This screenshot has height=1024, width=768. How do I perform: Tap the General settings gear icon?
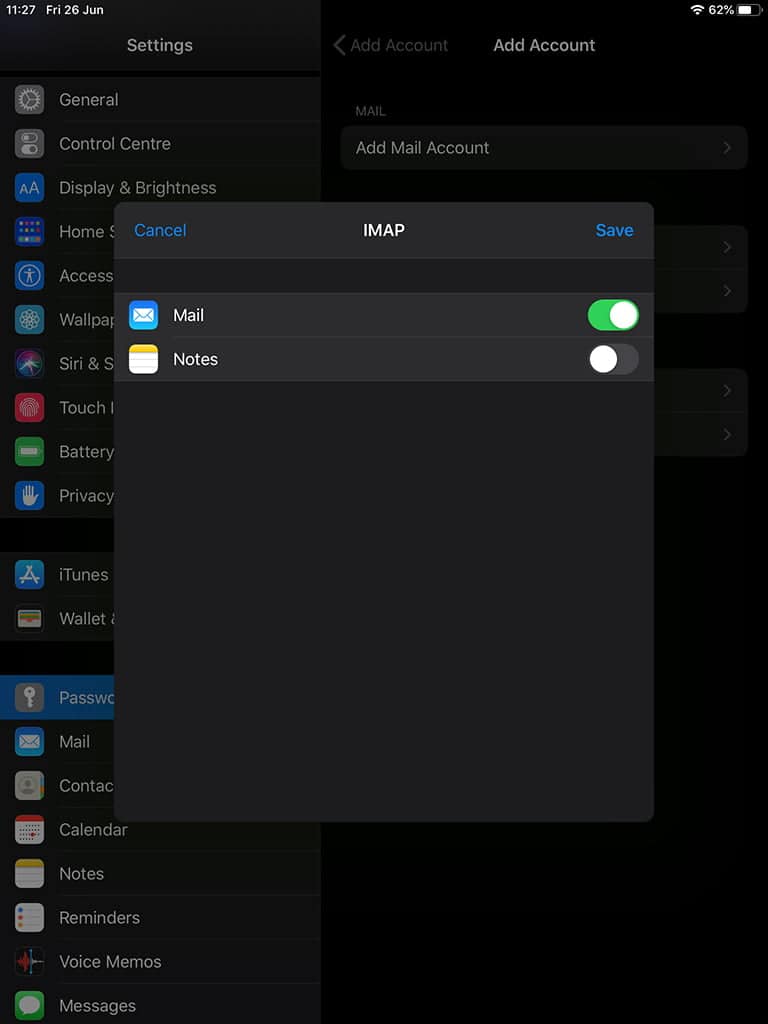[29, 99]
